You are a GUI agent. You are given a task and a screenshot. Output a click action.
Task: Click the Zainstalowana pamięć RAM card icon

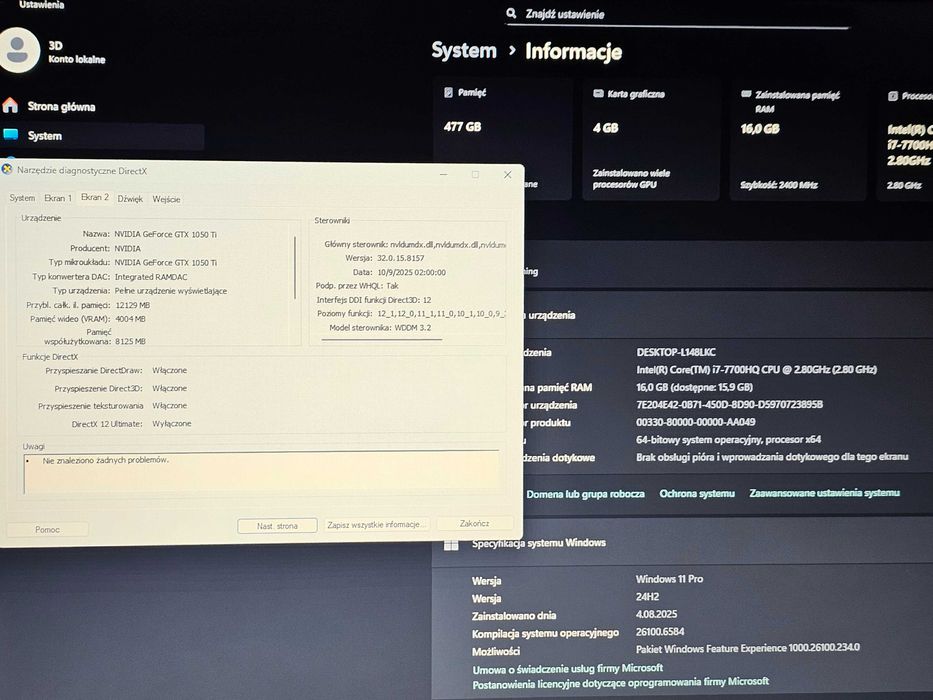pyautogui.click(x=746, y=95)
